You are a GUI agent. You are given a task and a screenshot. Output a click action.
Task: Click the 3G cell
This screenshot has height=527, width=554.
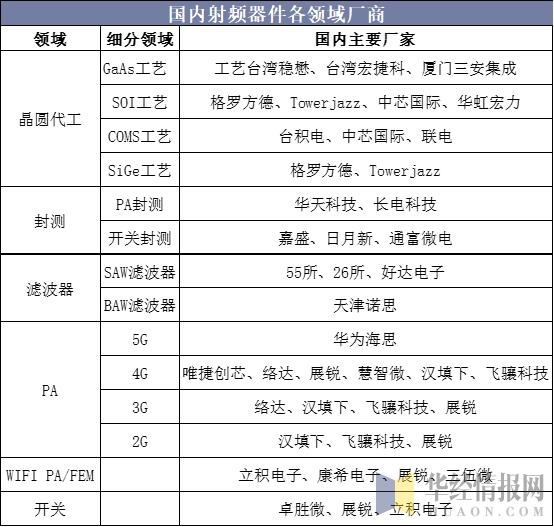(x=140, y=407)
